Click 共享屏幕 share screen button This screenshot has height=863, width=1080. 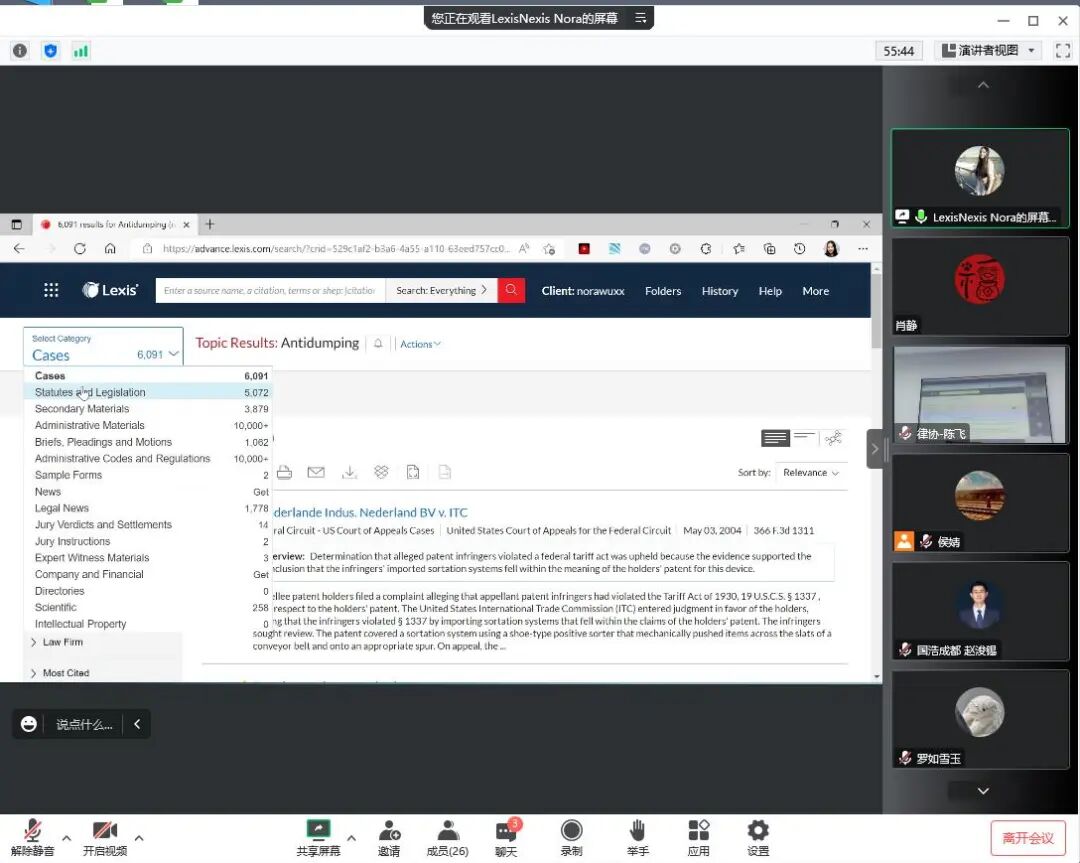318,838
